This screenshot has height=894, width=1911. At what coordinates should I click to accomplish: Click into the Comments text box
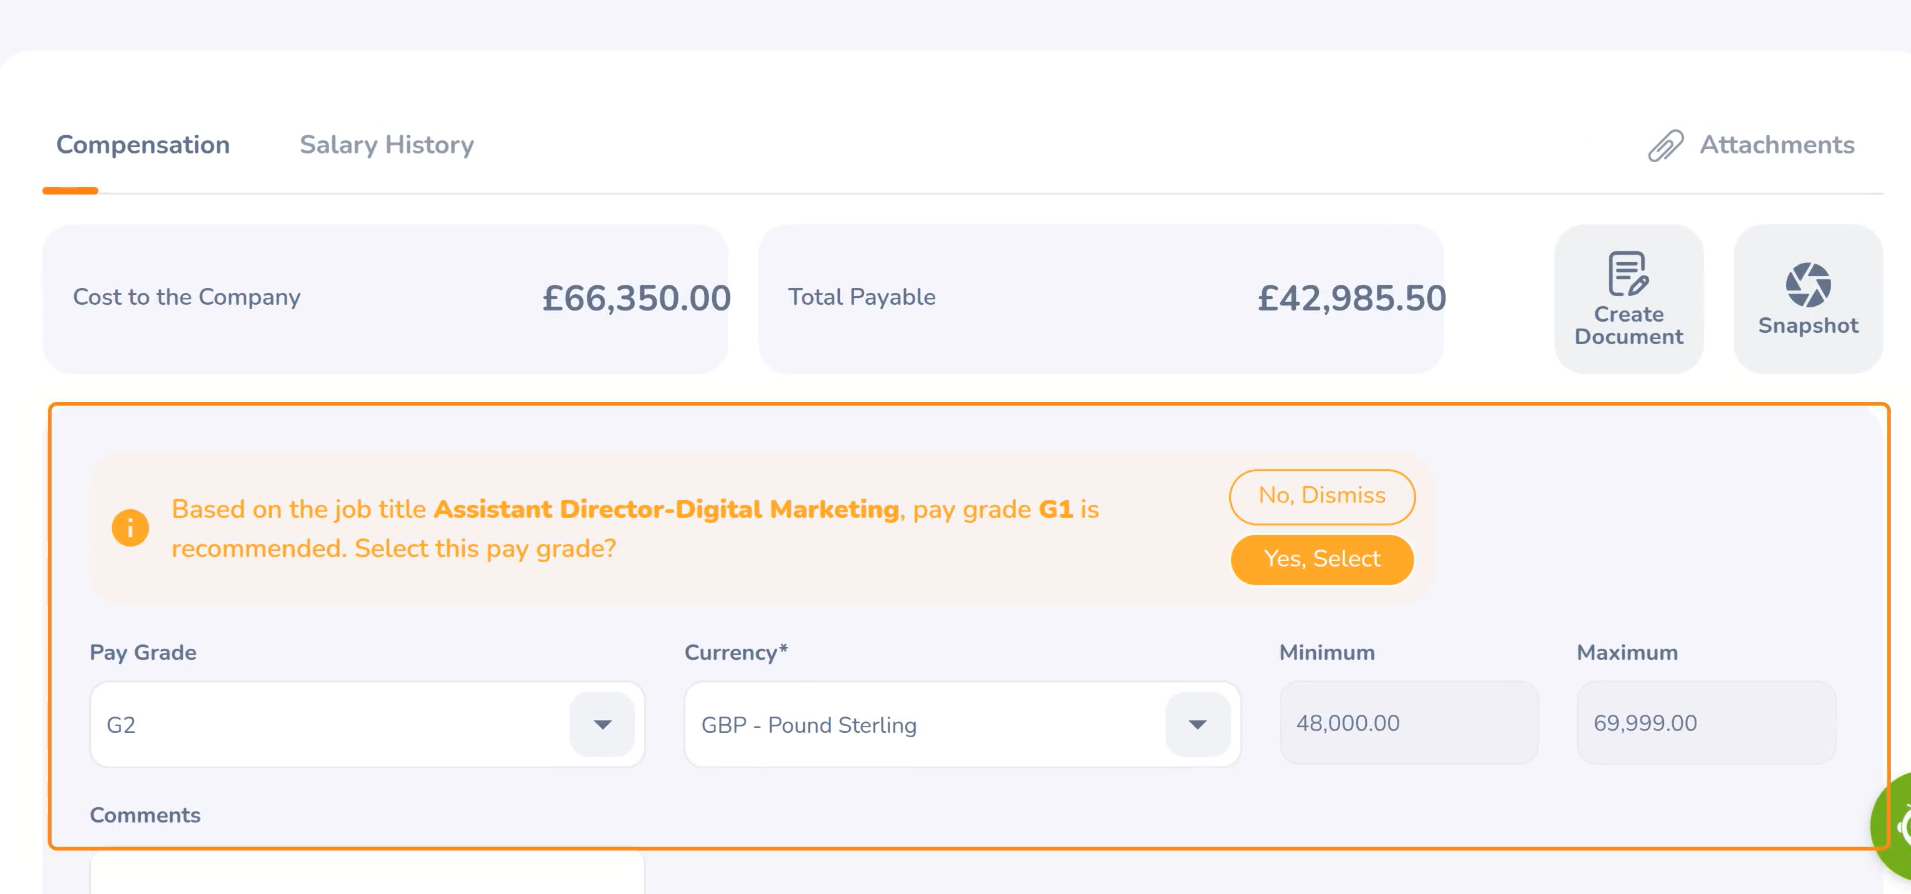[x=367, y=872]
